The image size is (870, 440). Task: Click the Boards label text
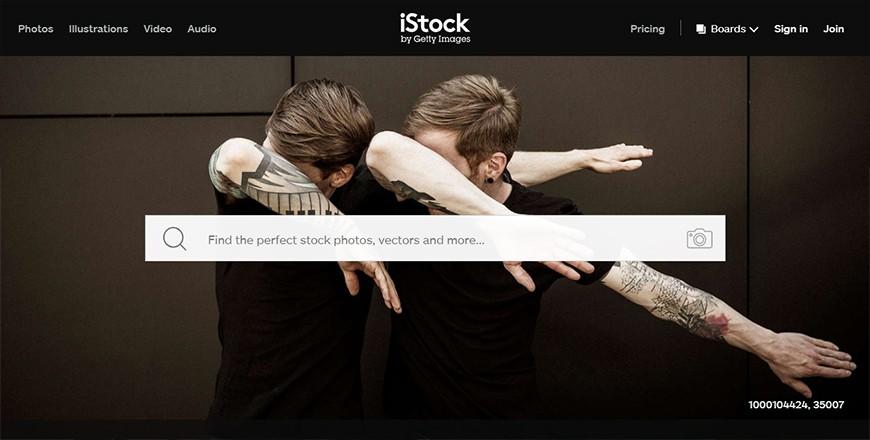pyautogui.click(x=728, y=29)
